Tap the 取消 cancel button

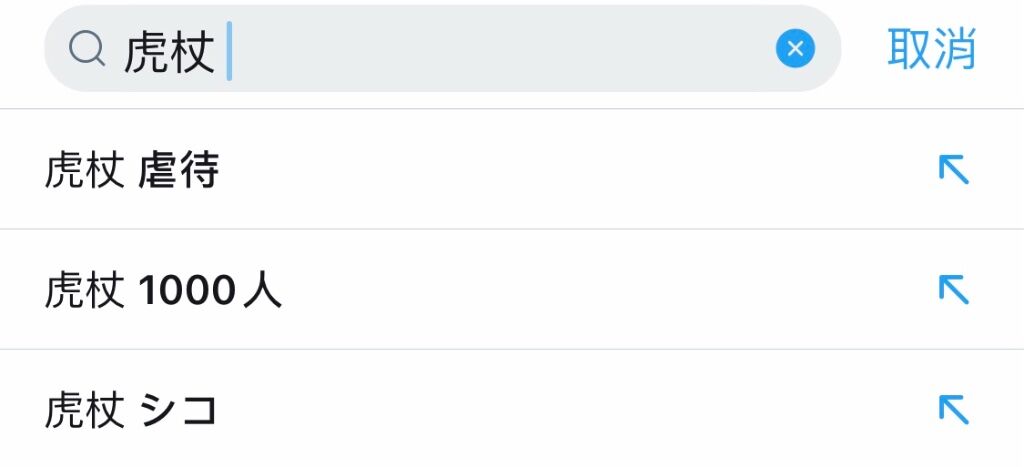[x=931, y=48]
